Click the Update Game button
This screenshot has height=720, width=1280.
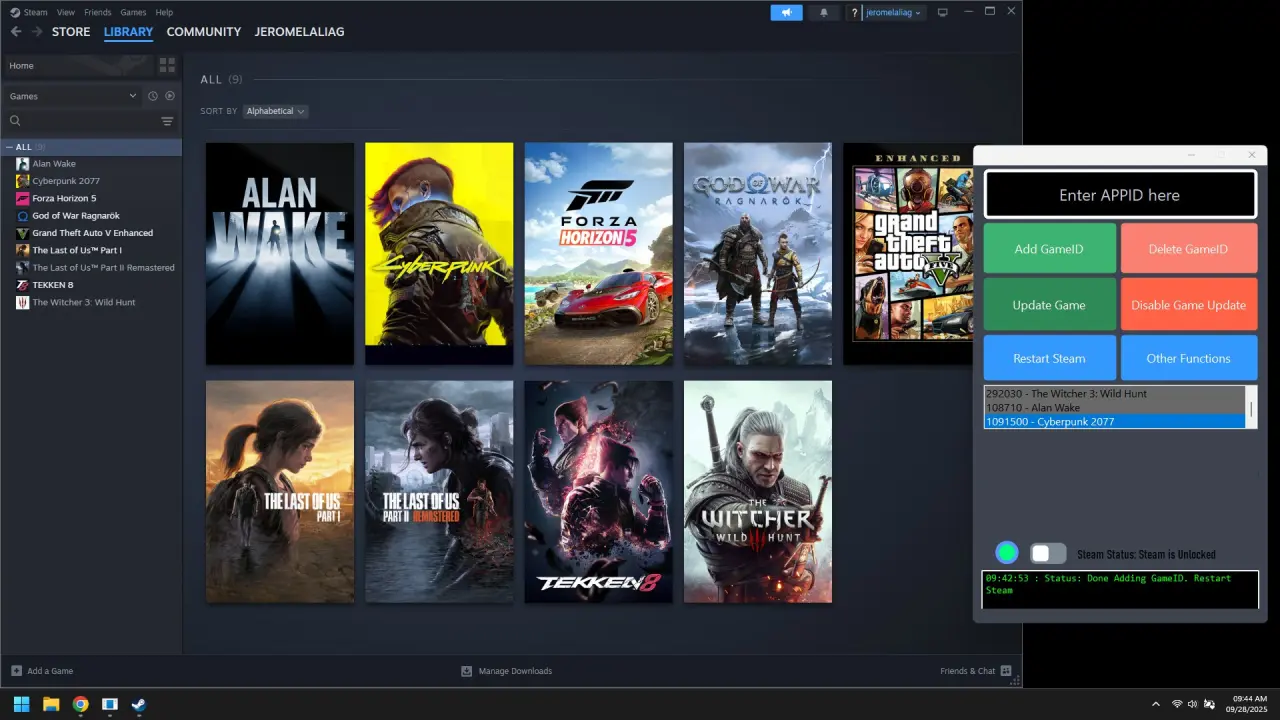point(1049,305)
